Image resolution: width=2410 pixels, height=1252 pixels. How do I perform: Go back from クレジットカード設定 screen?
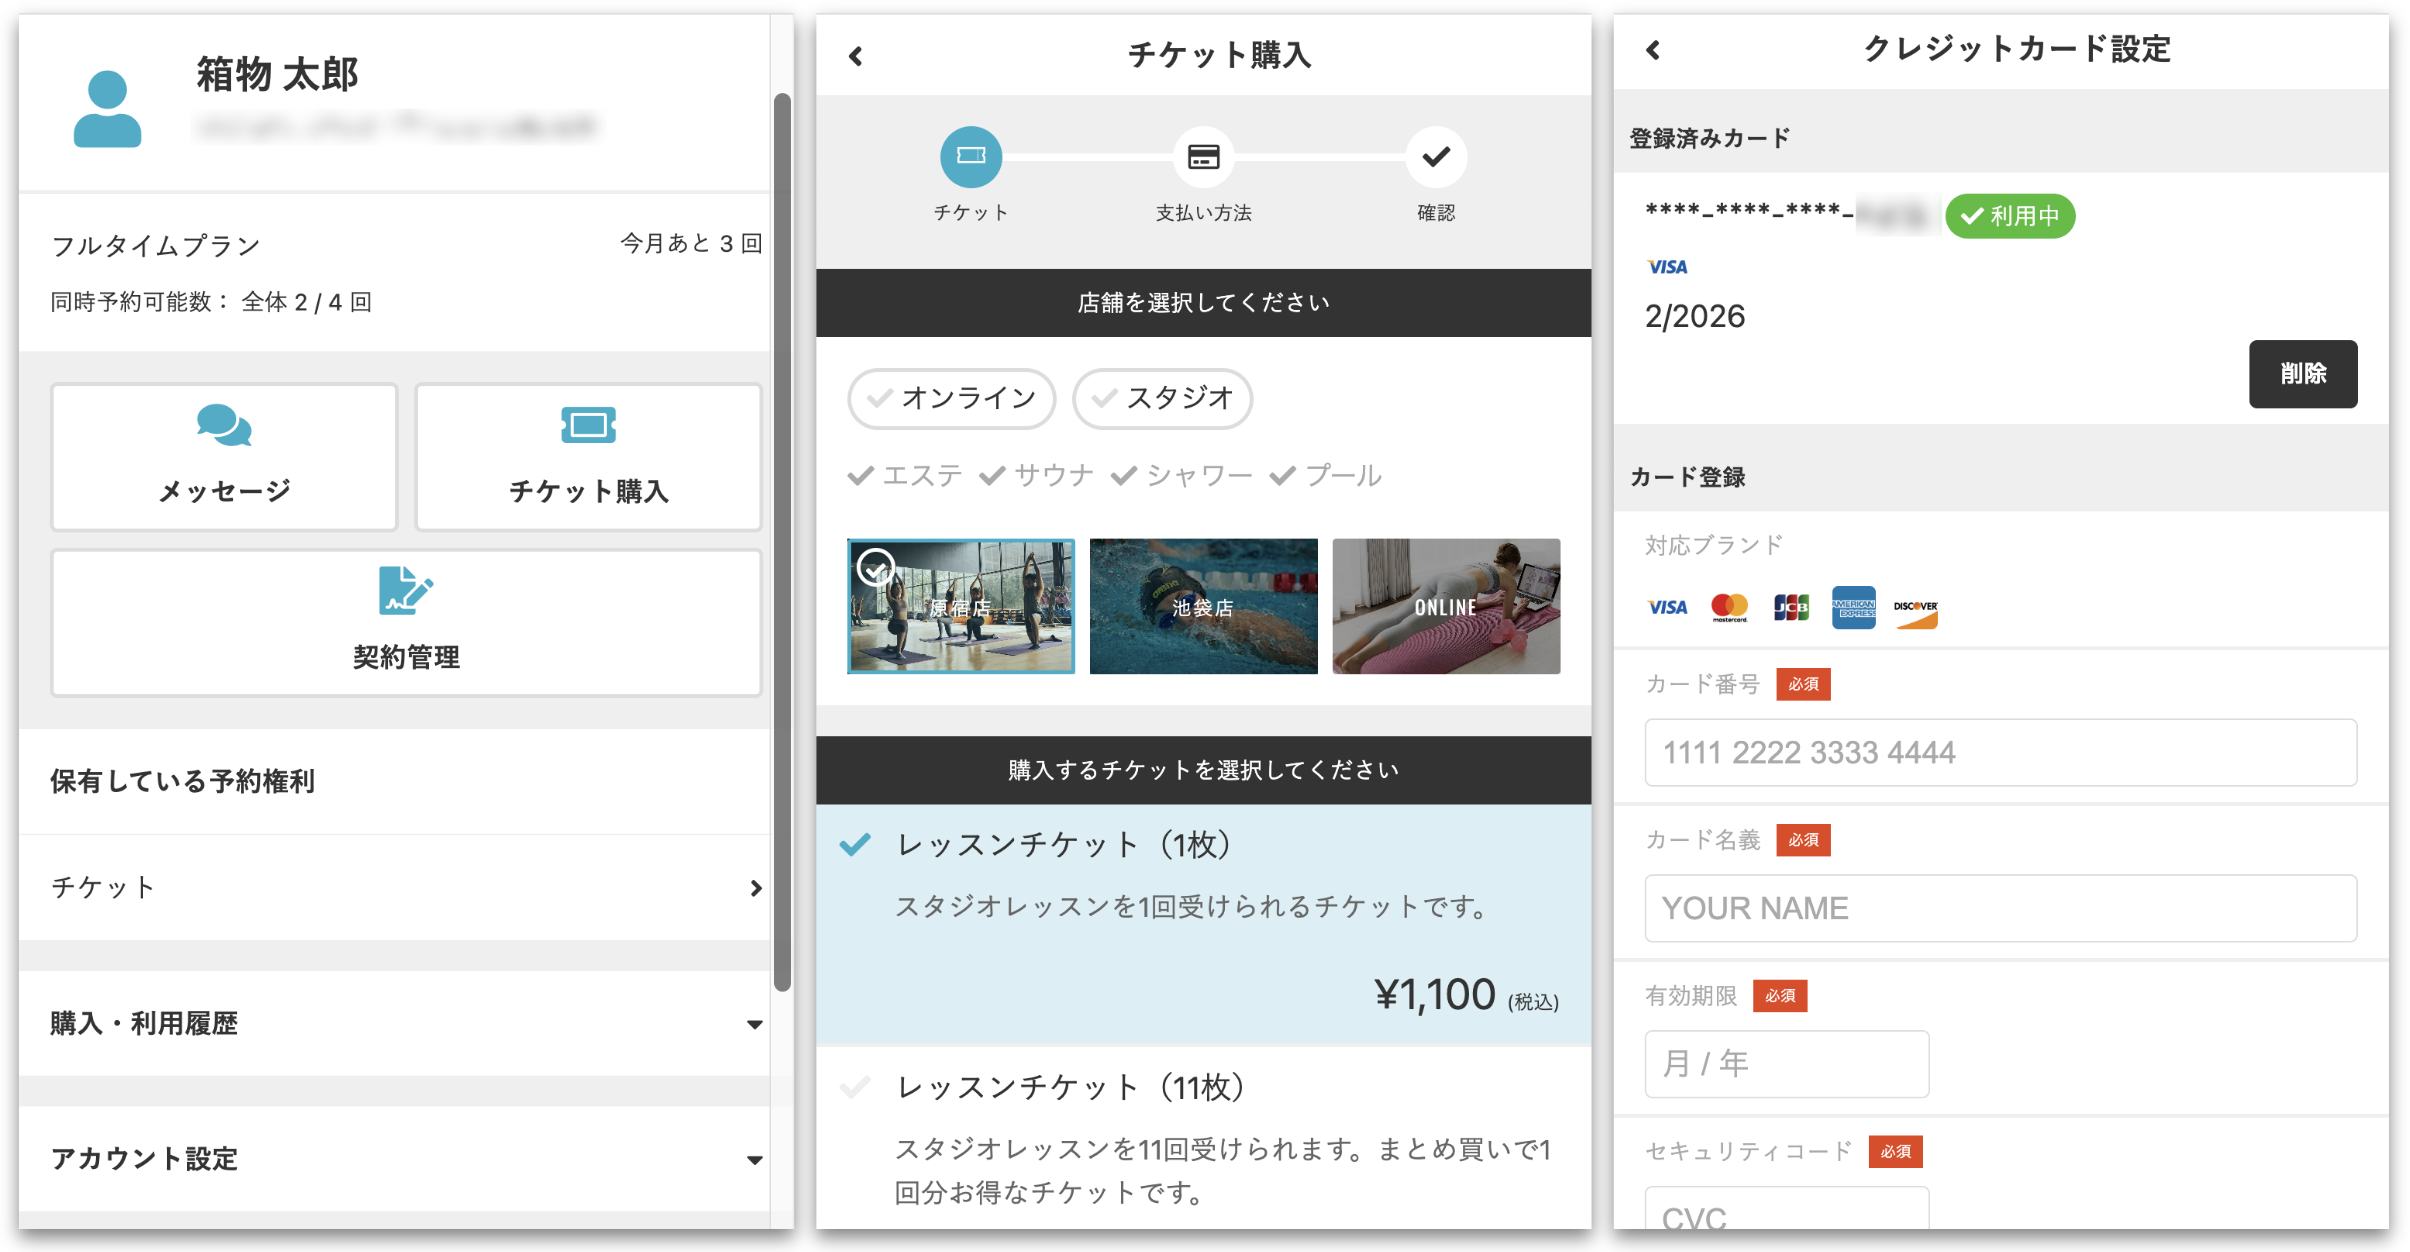tap(1653, 50)
